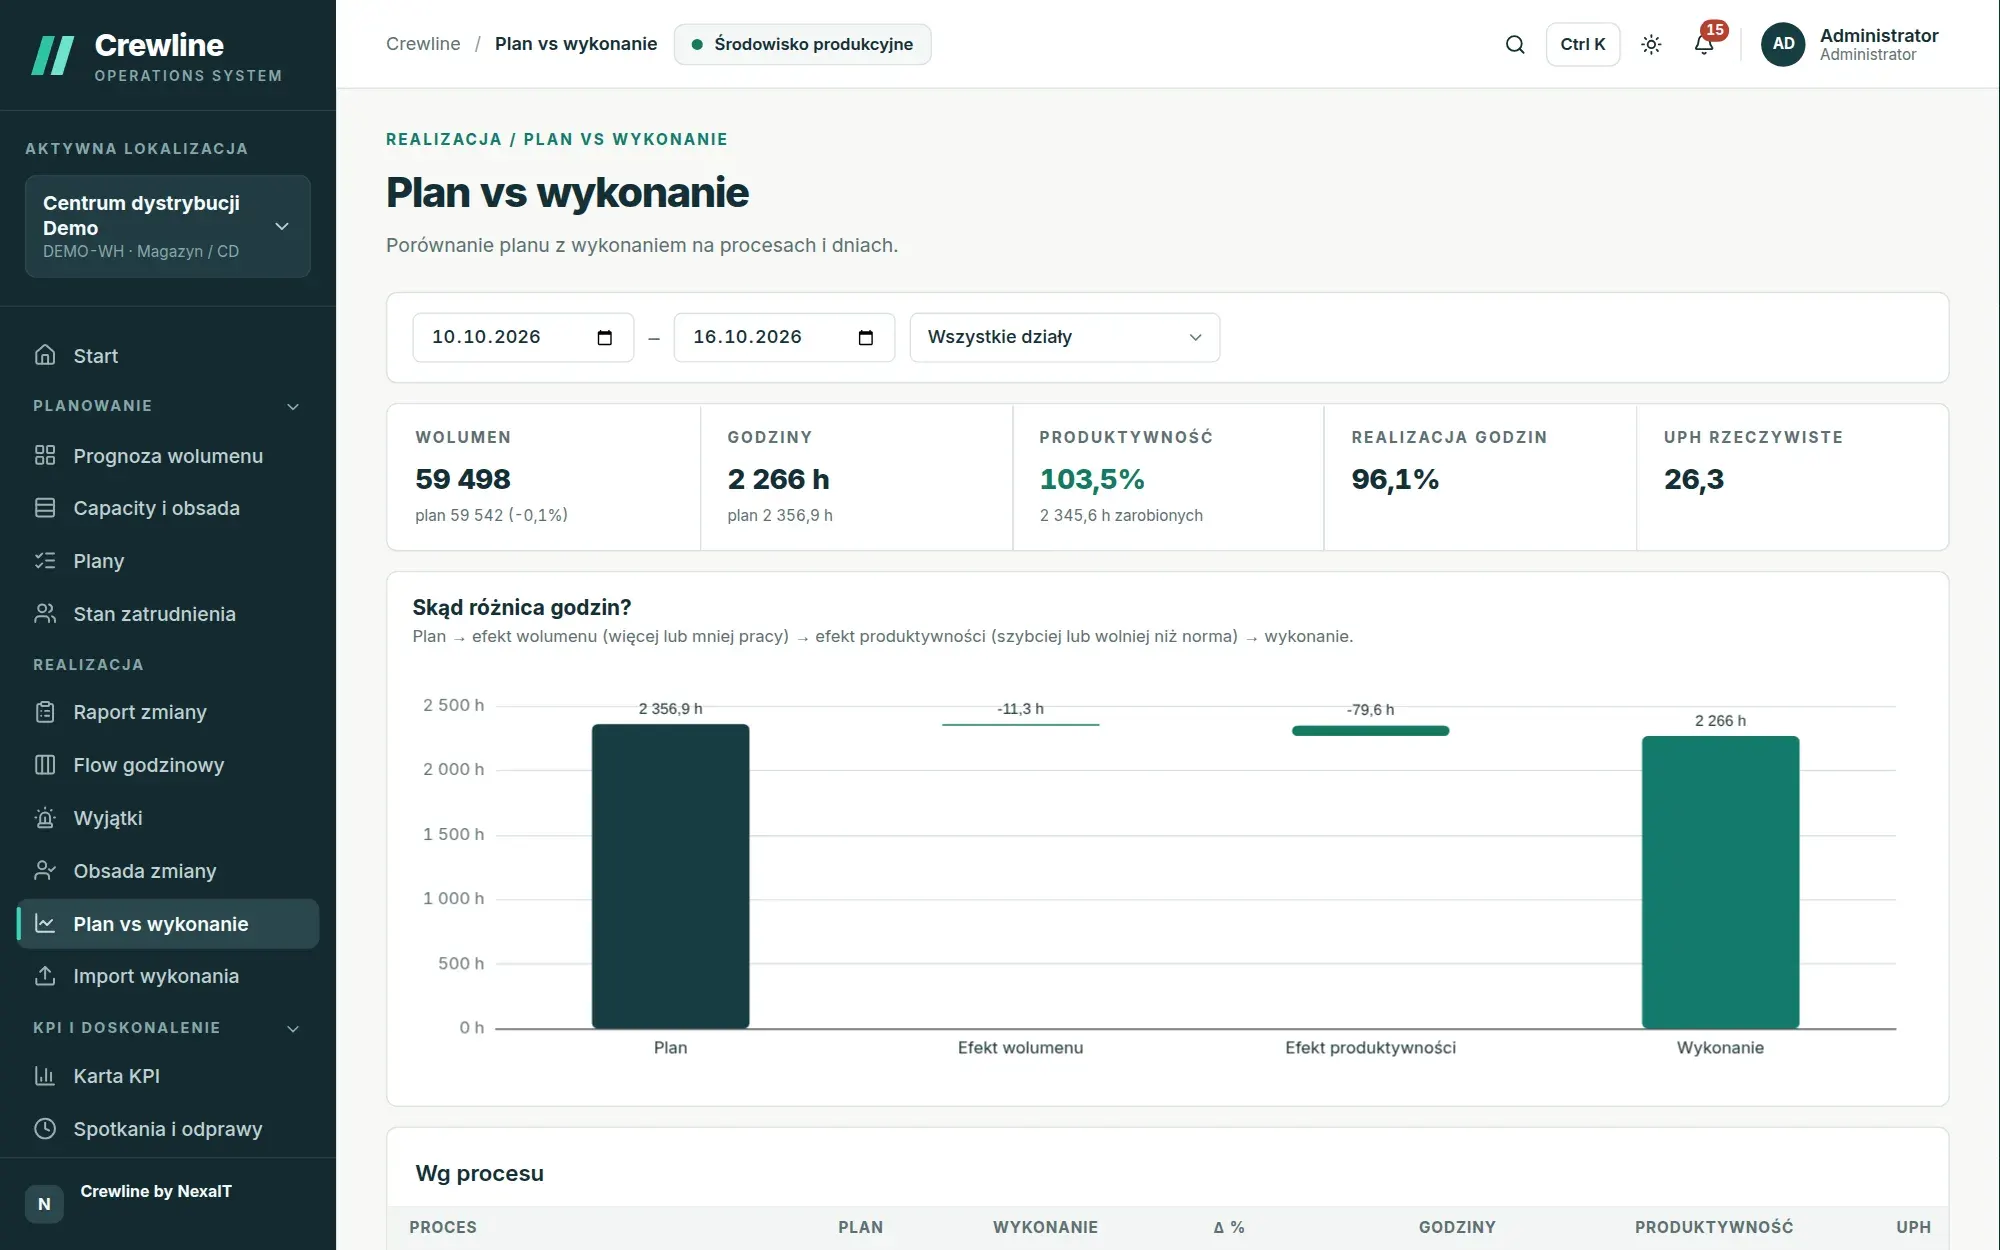
Task: Collapse the KPI i doskonalenie section
Action: pyautogui.click(x=167, y=1028)
